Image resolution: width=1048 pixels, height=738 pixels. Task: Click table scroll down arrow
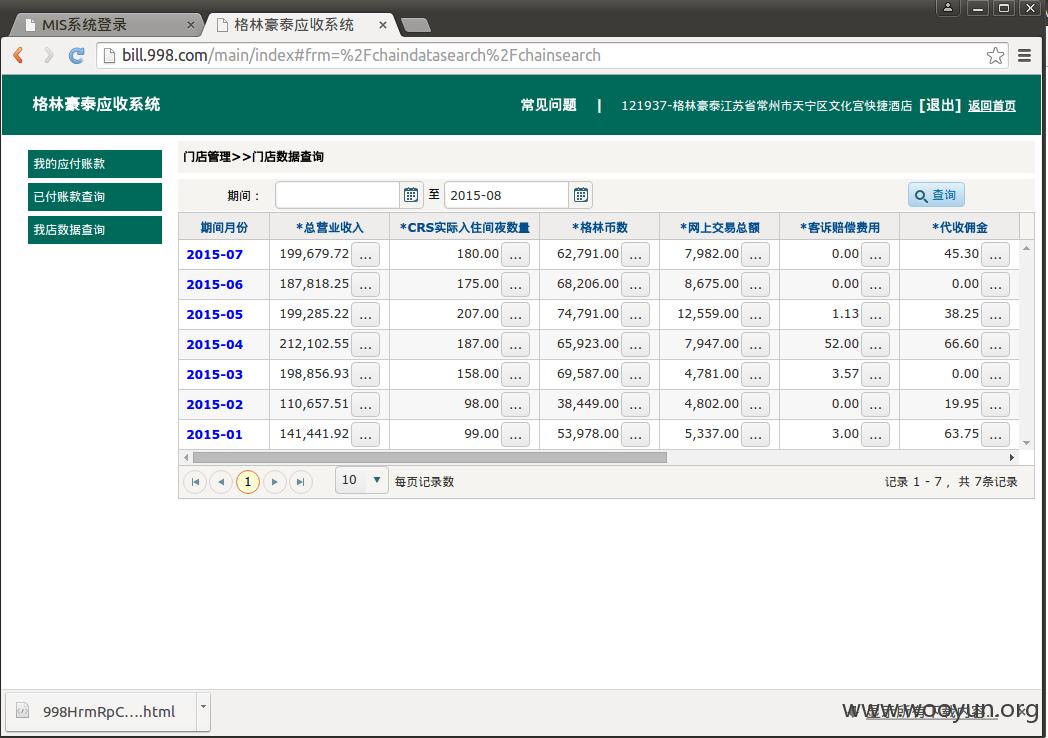coord(1027,443)
